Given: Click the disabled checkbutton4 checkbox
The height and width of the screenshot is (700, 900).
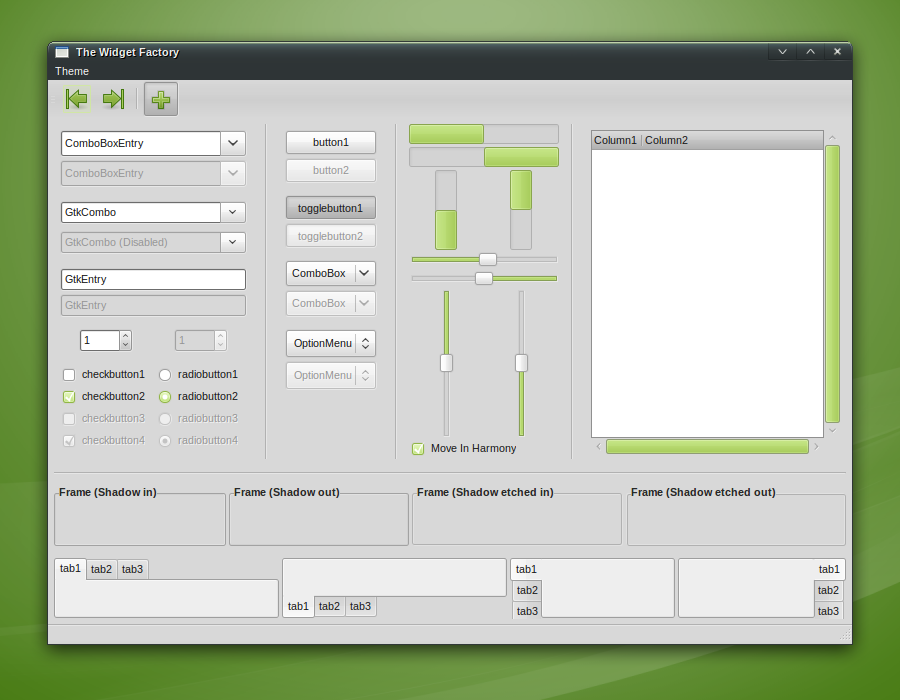Looking at the screenshot, I should coord(69,441).
